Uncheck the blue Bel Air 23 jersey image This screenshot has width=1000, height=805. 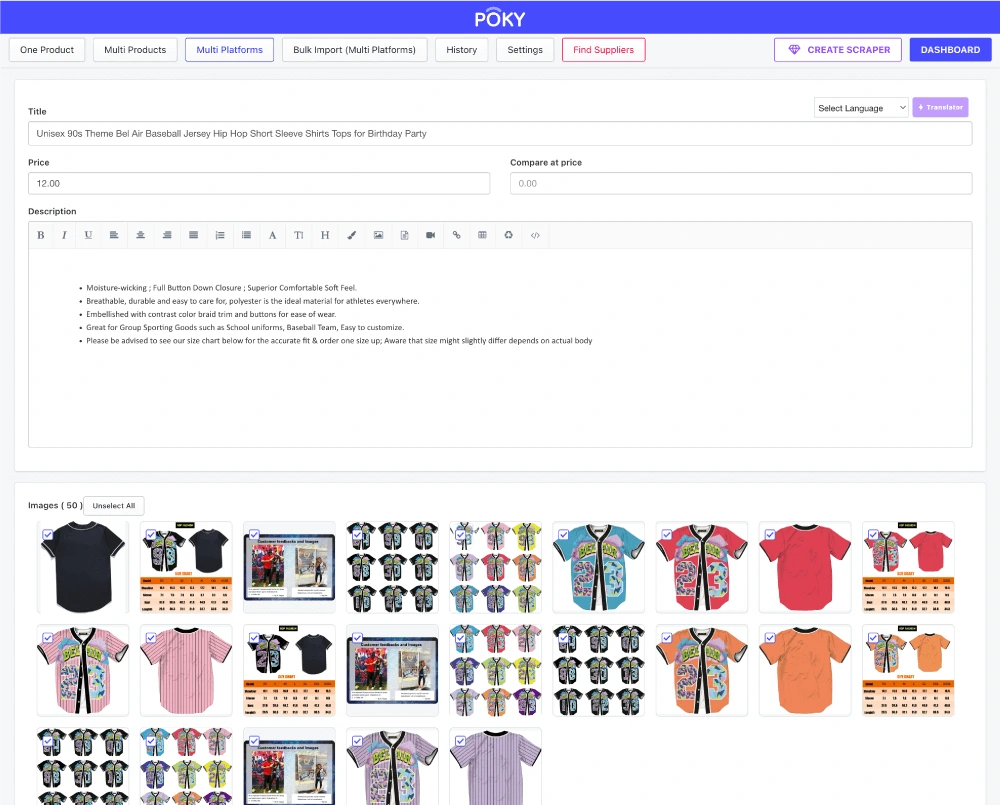point(564,534)
